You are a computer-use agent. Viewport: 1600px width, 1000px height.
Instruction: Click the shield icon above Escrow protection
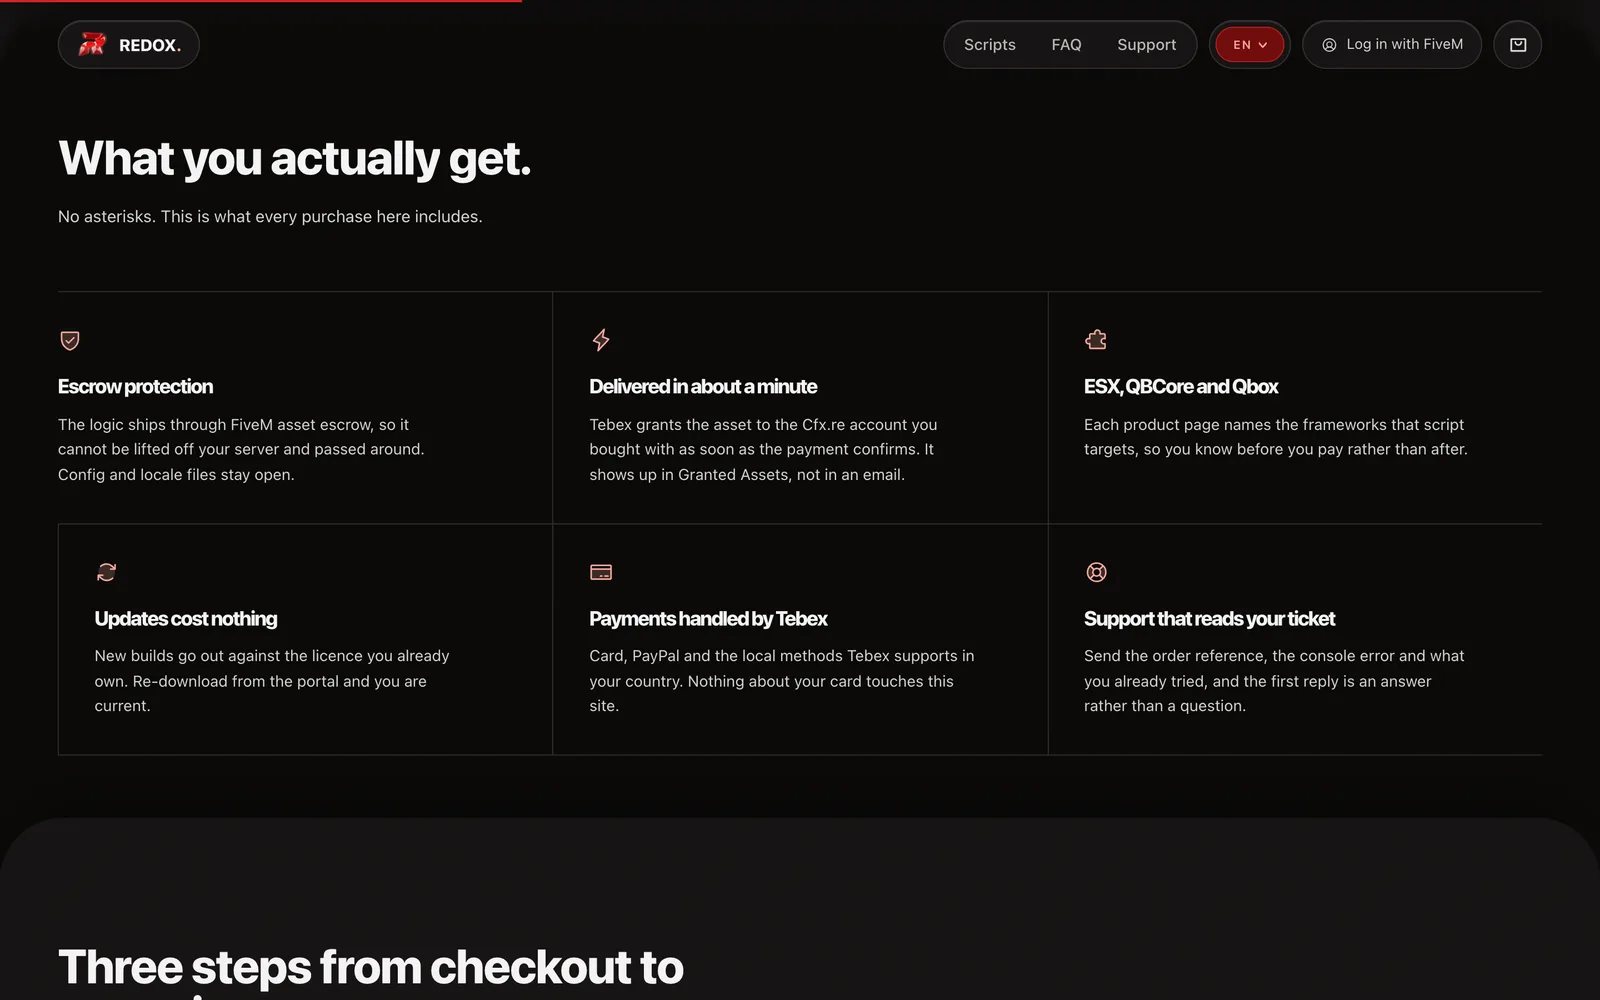pyautogui.click(x=70, y=340)
